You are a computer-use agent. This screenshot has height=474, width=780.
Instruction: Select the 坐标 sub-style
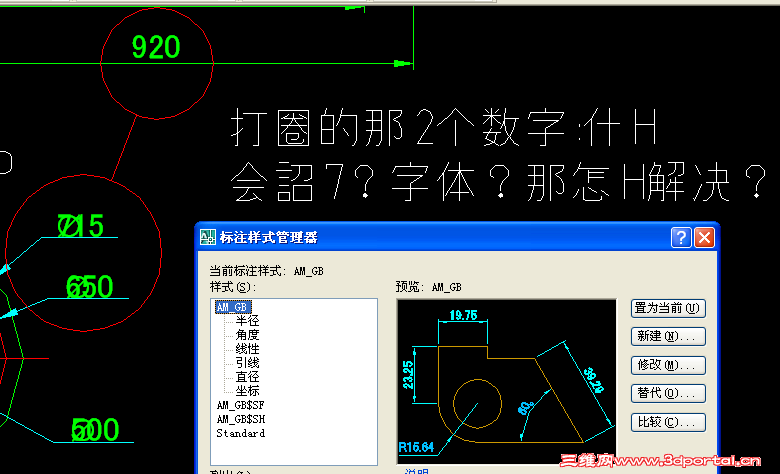247,391
